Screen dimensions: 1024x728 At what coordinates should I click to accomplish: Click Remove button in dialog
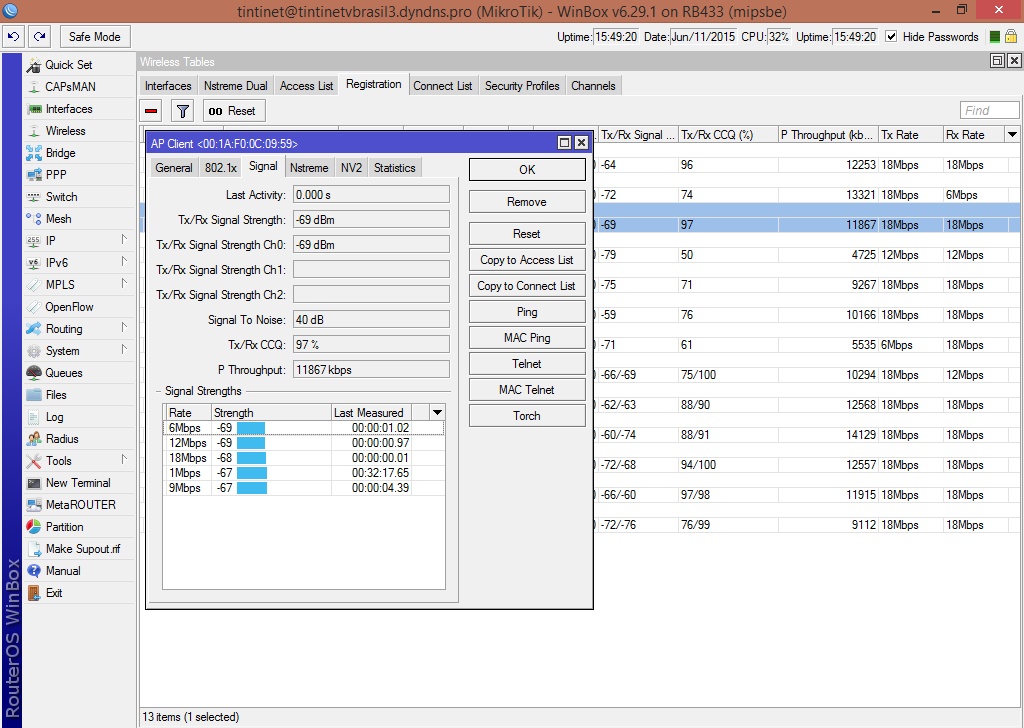[527, 202]
